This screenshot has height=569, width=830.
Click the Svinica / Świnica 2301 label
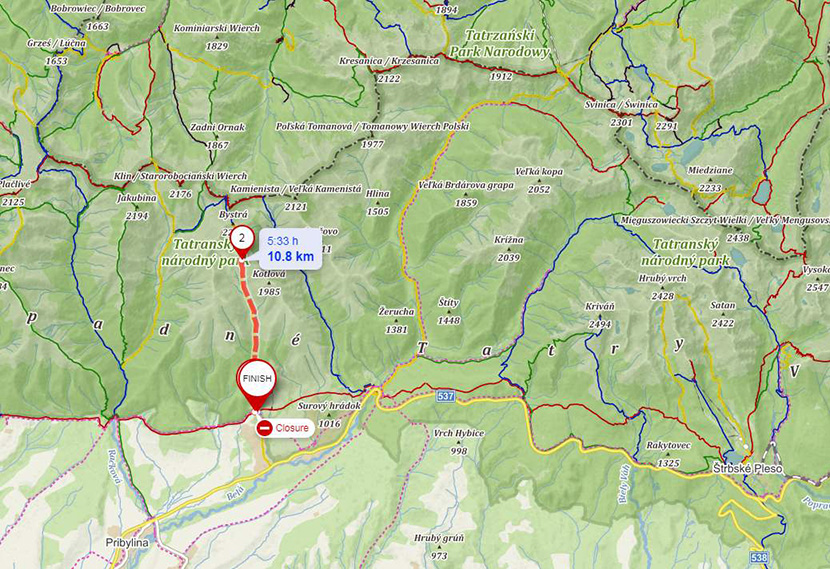click(621, 113)
